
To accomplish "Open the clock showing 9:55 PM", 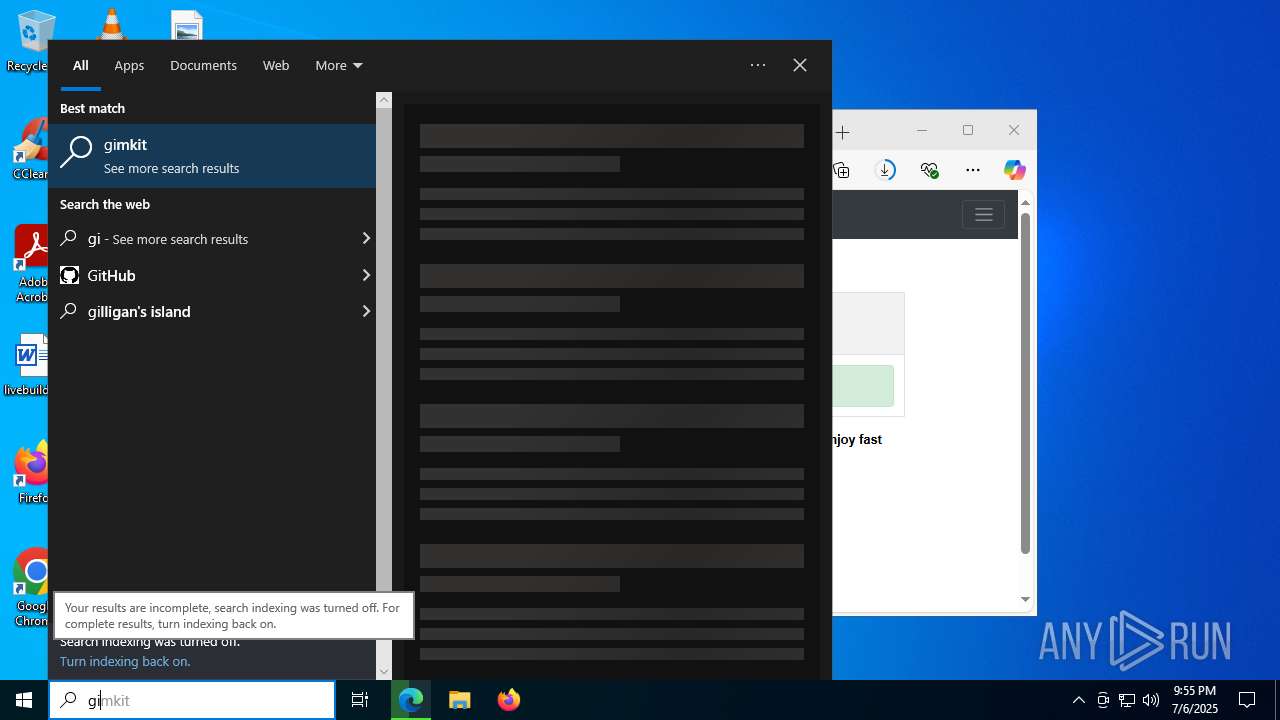I will (x=1194, y=700).
